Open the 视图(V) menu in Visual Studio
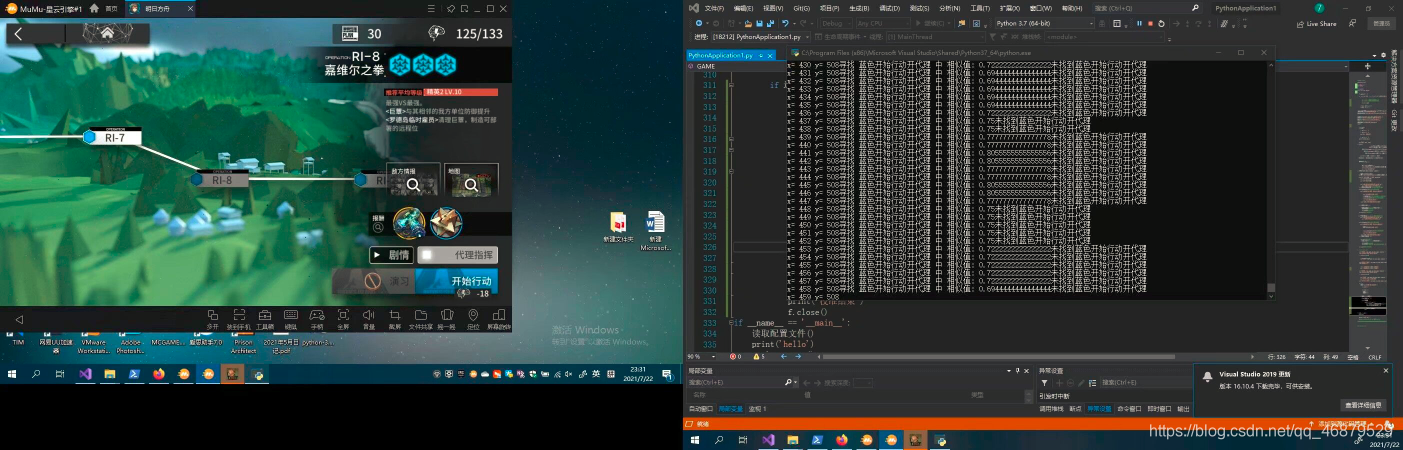The width and height of the screenshot is (1403, 450). 772,8
